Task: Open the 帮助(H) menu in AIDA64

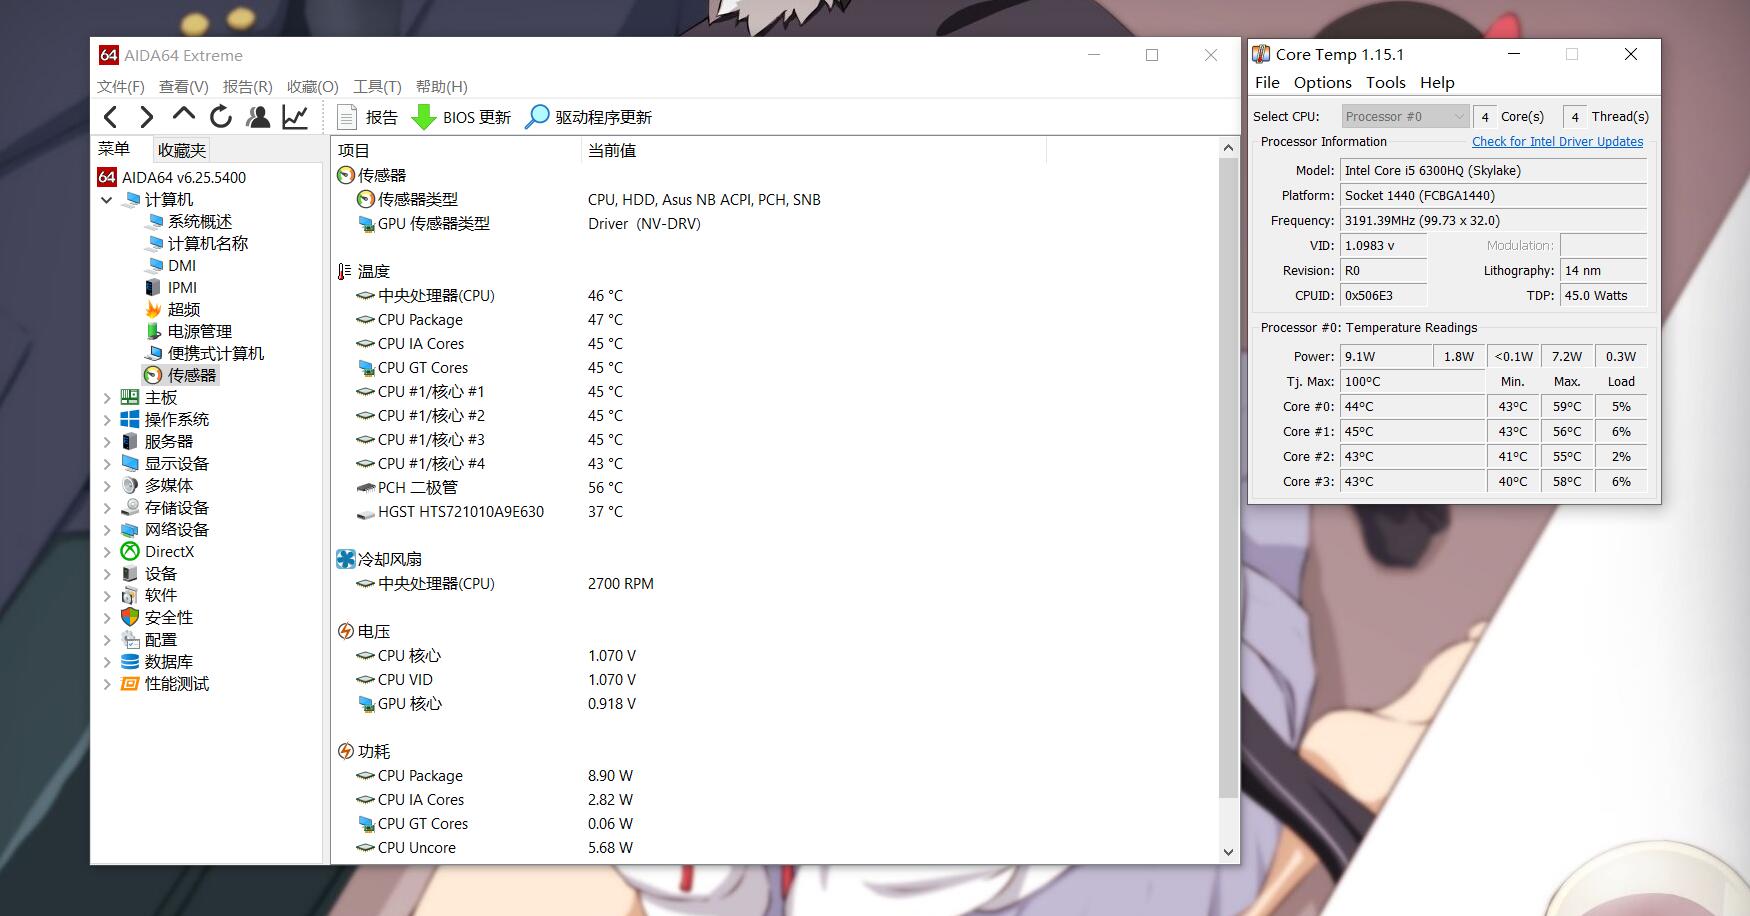Action: (x=442, y=87)
